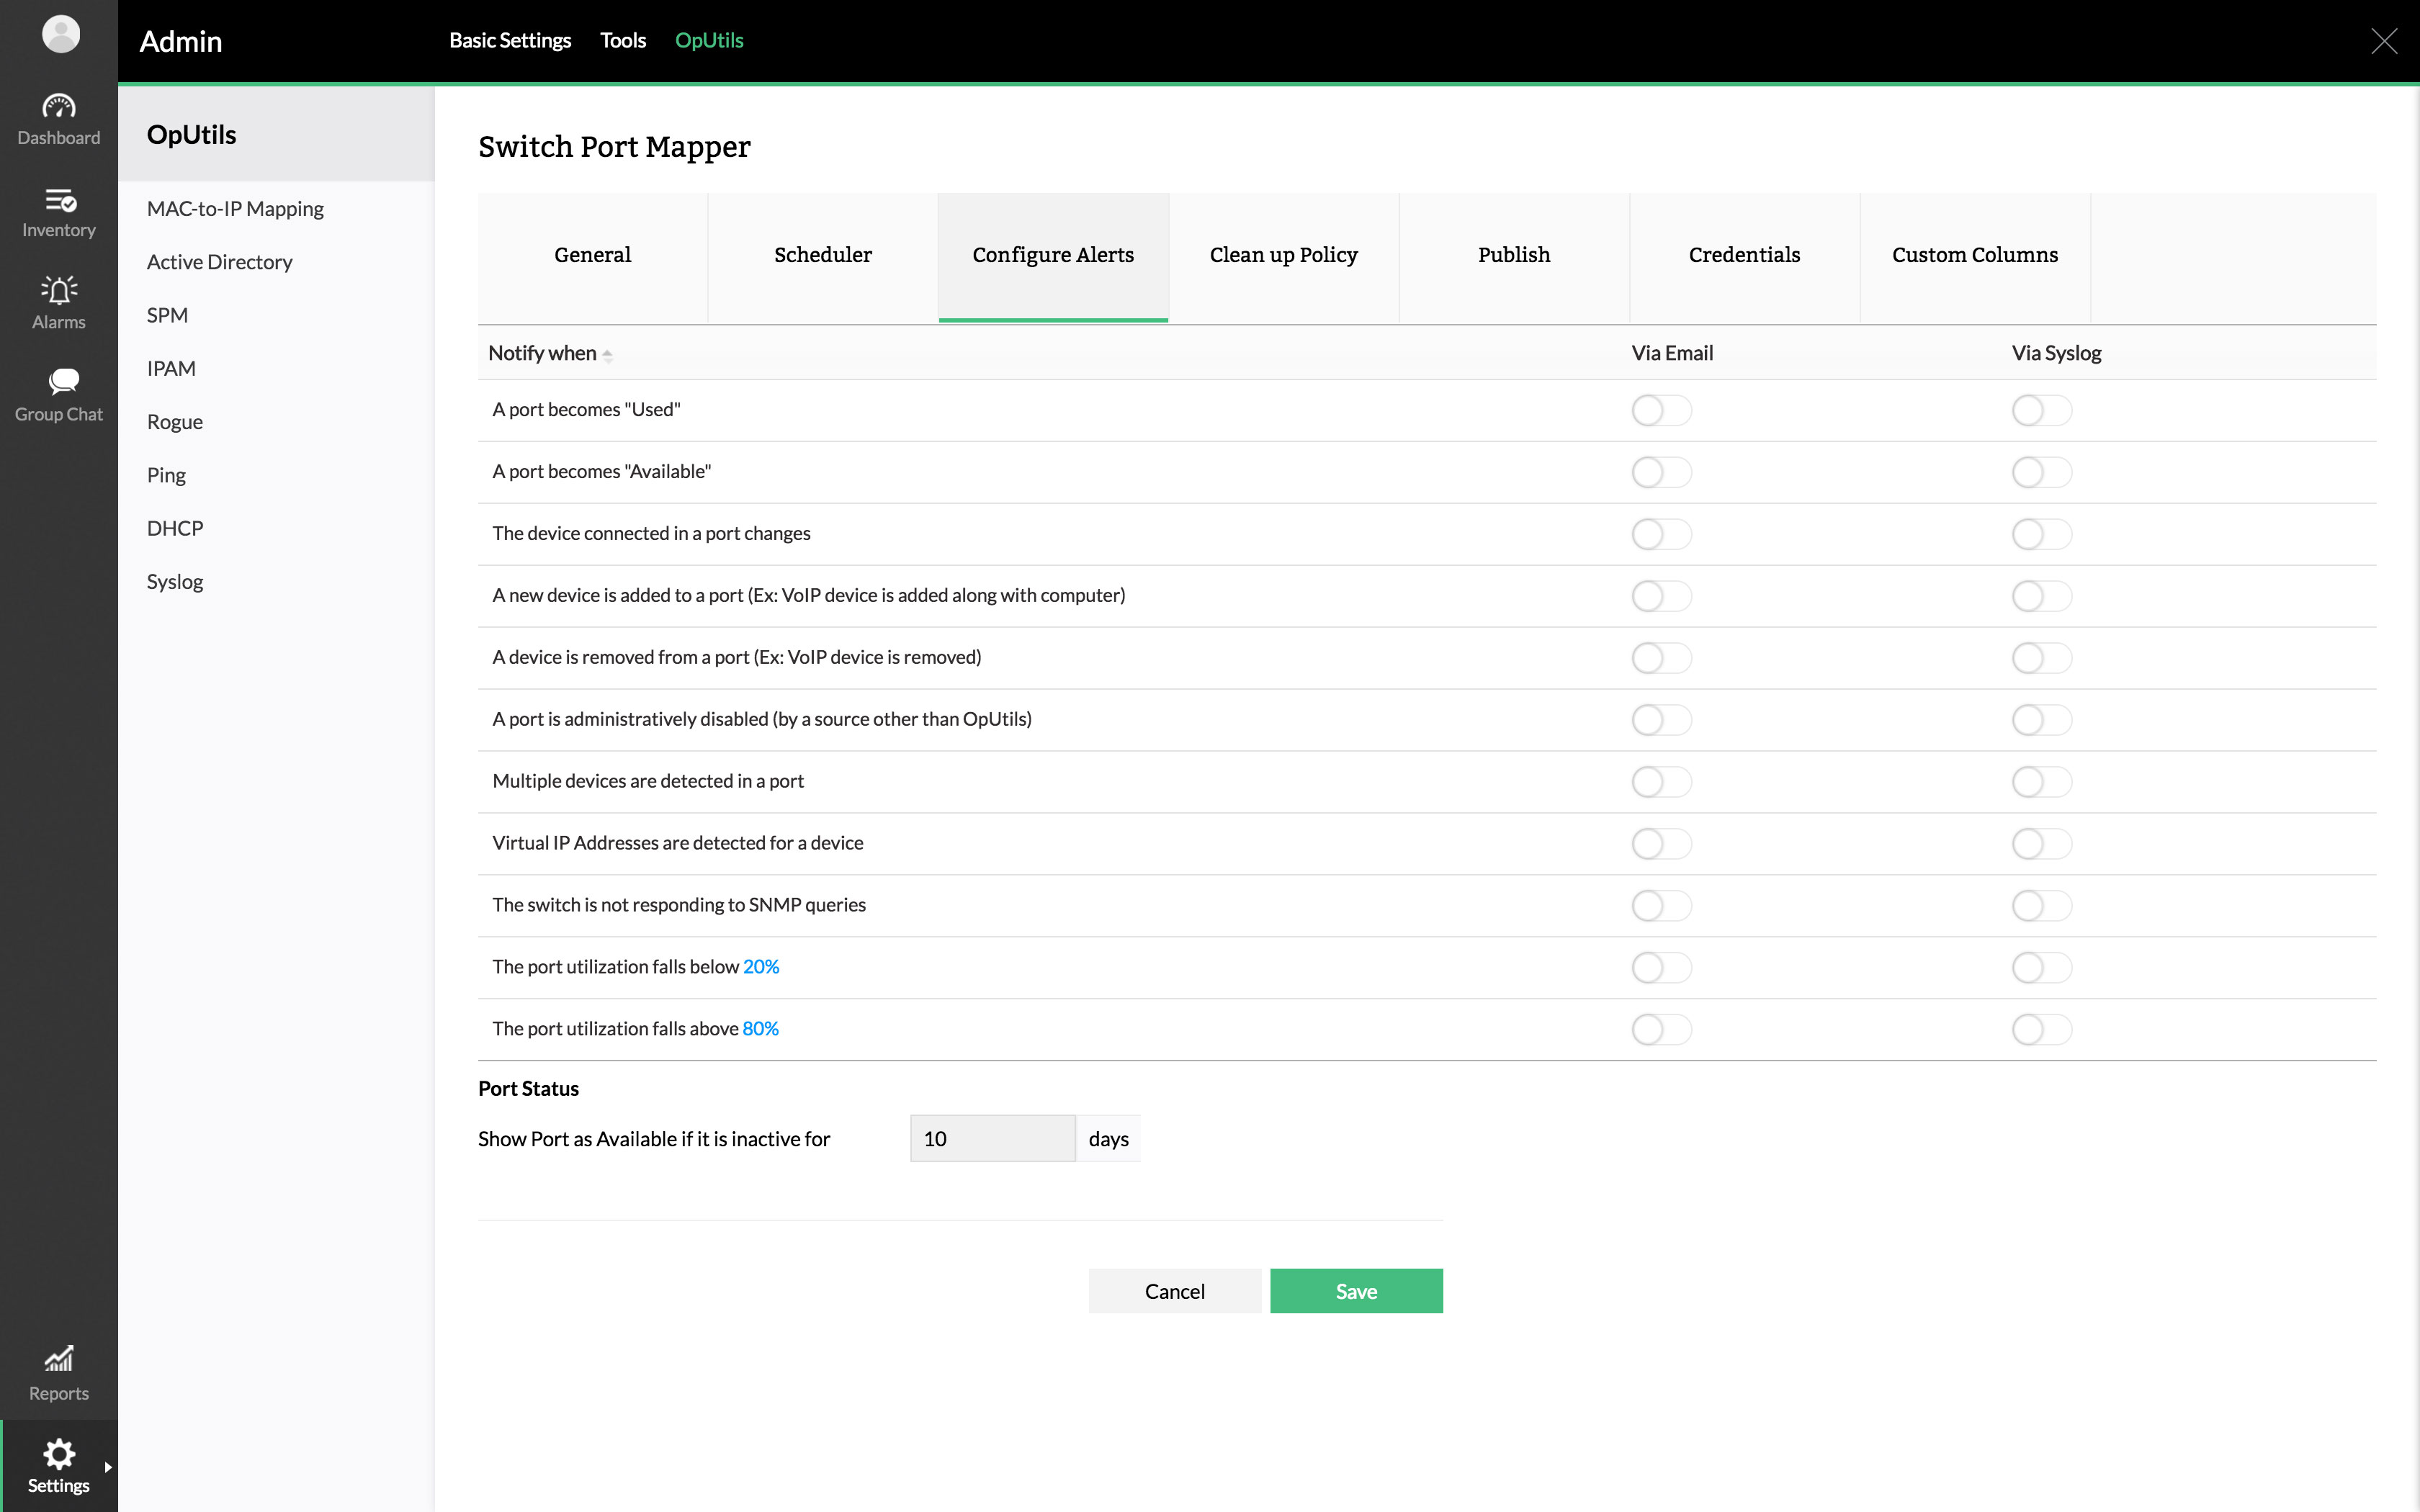Enable email alert for port becomes "Used"
Viewport: 2420px width, 1512px height.
click(1661, 410)
